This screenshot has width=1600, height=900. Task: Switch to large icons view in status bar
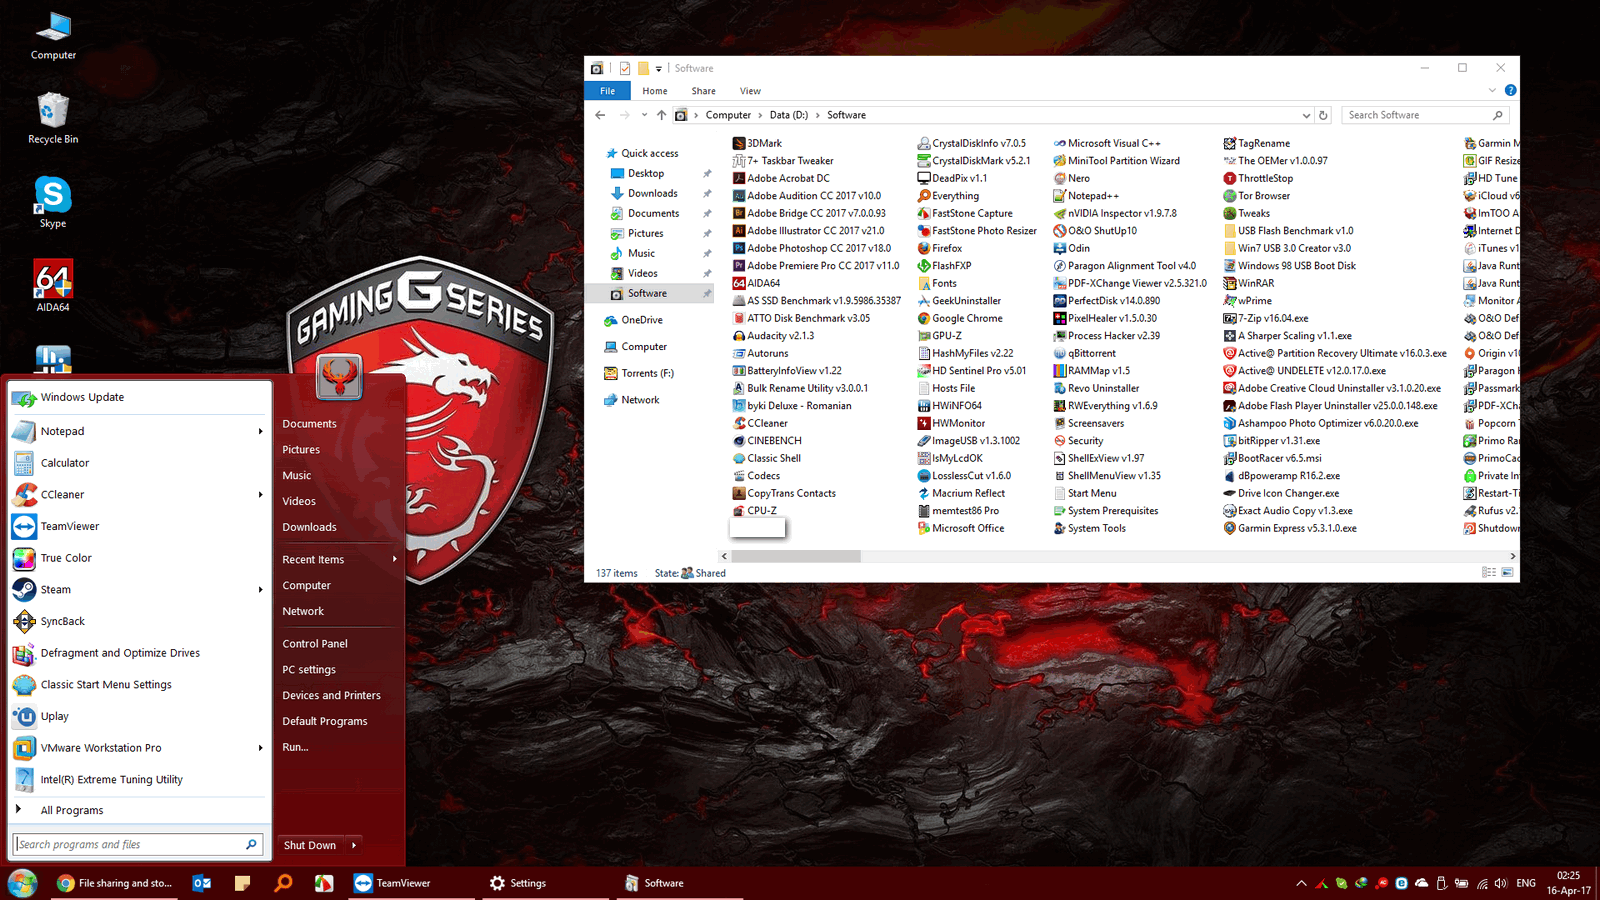(x=1507, y=573)
